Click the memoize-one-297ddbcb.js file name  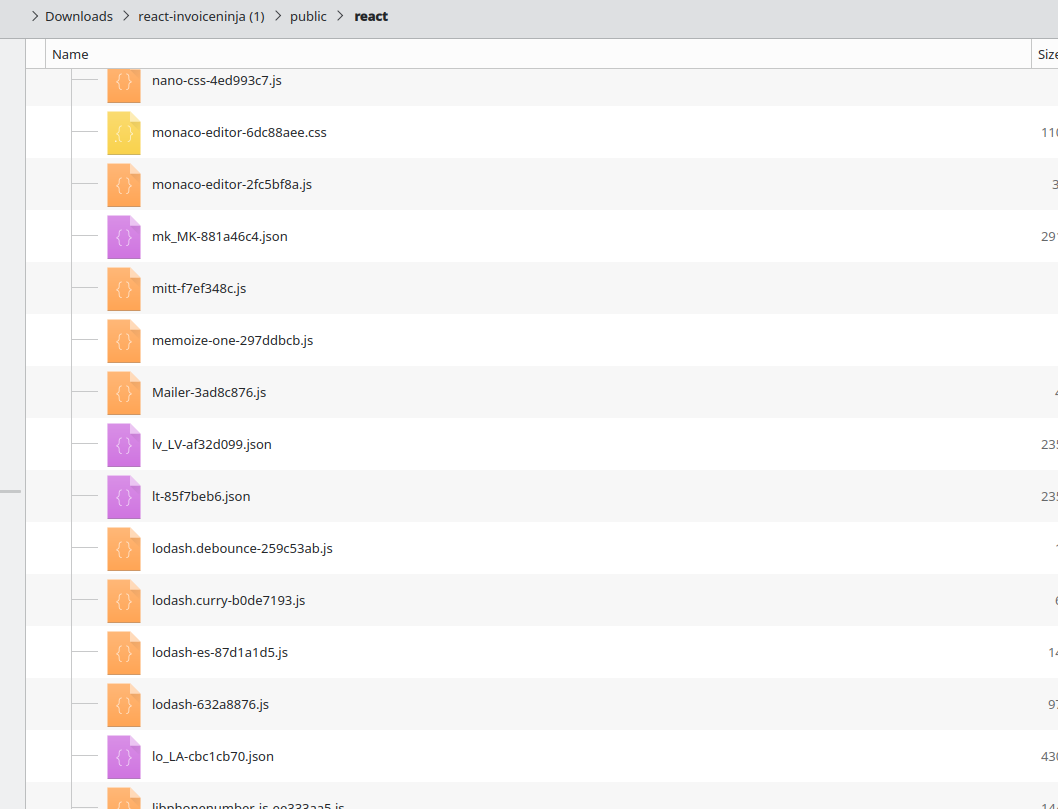tap(232, 340)
